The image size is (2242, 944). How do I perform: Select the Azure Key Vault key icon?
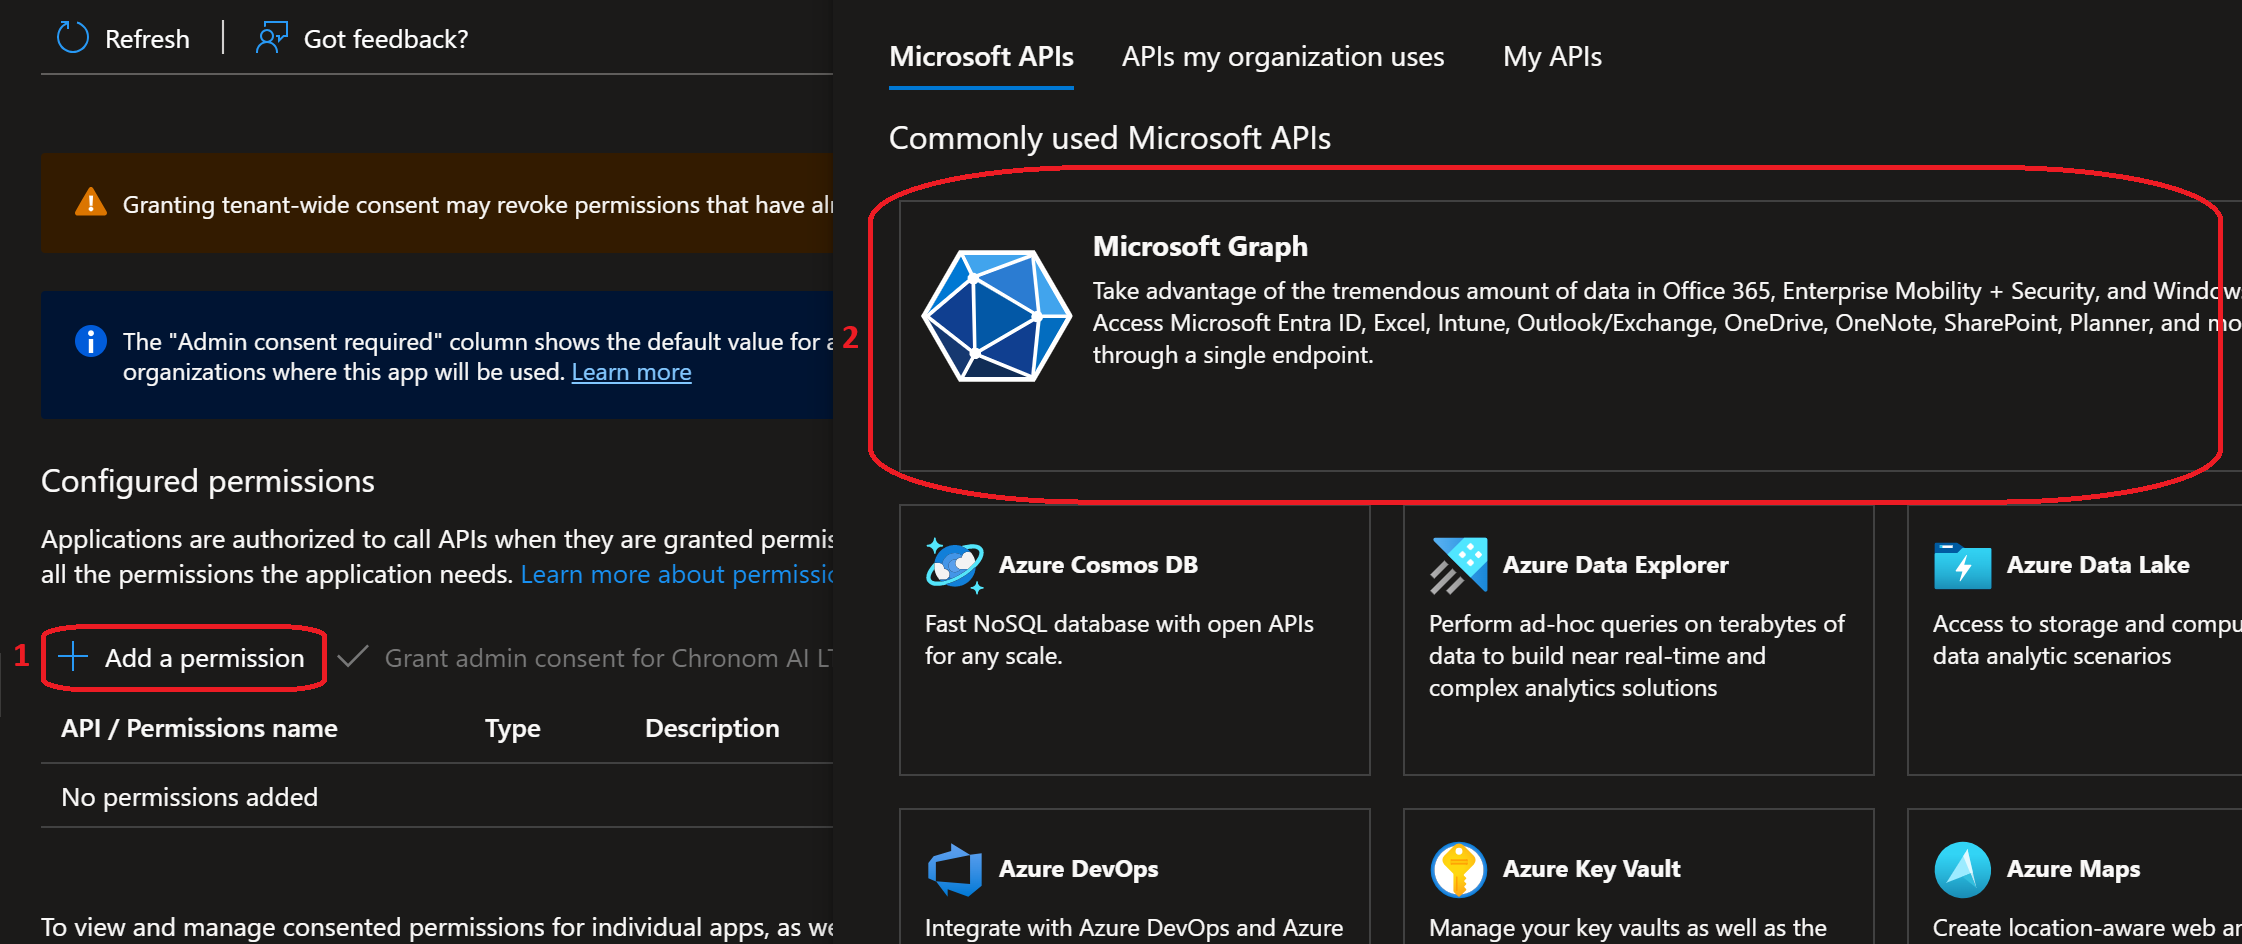pyautogui.click(x=1458, y=868)
